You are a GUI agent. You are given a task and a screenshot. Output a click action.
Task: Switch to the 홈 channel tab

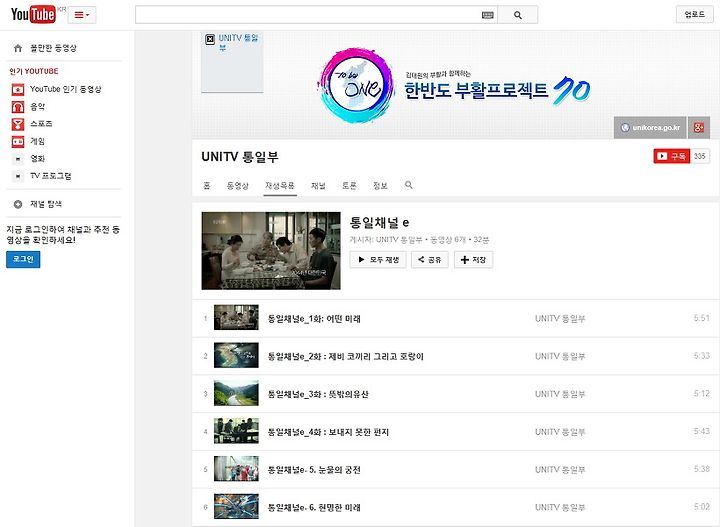[207, 185]
